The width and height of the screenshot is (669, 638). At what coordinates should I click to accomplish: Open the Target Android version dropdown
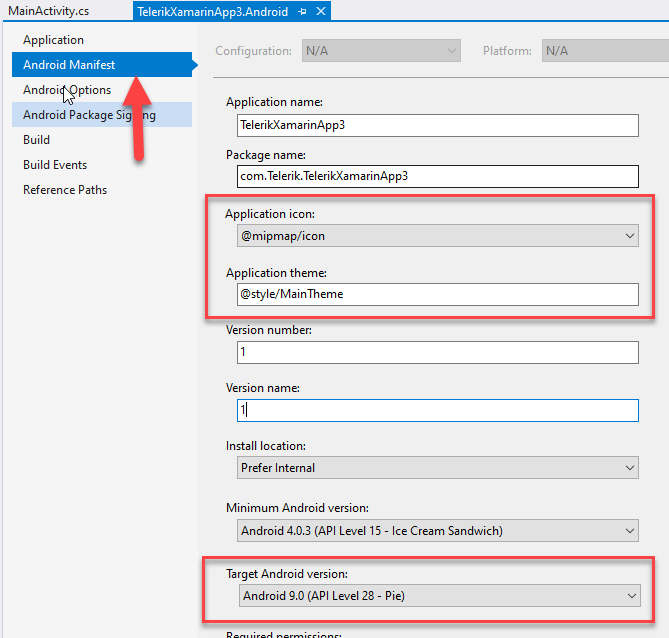coord(439,595)
